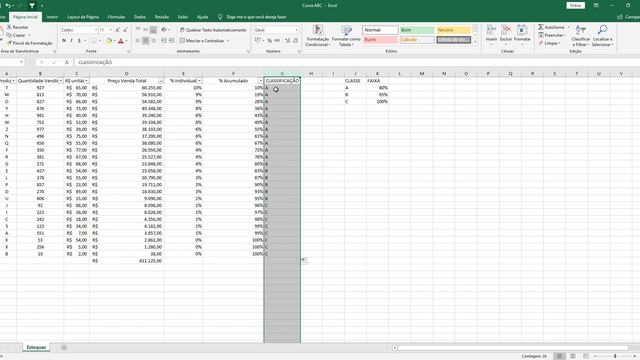Select the Estoques sheet tab
Screen dimensions: 640x360
coord(36,347)
